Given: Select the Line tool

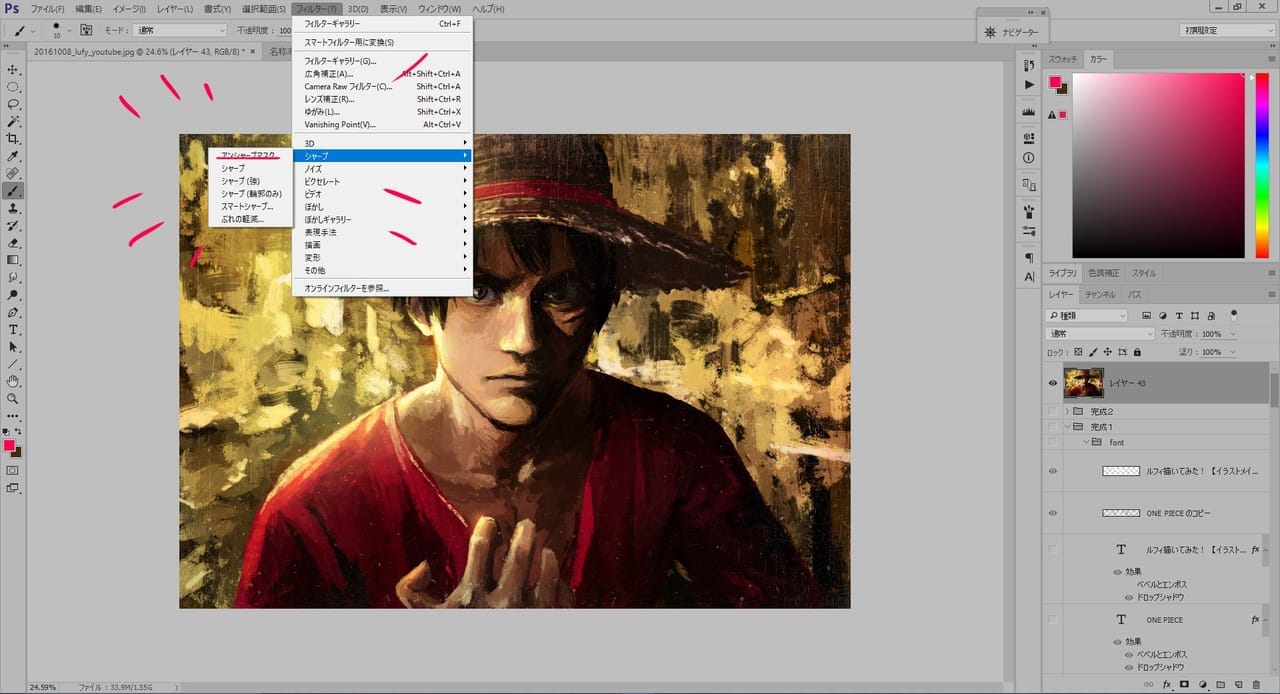Looking at the screenshot, I should (x=14, y=364).
